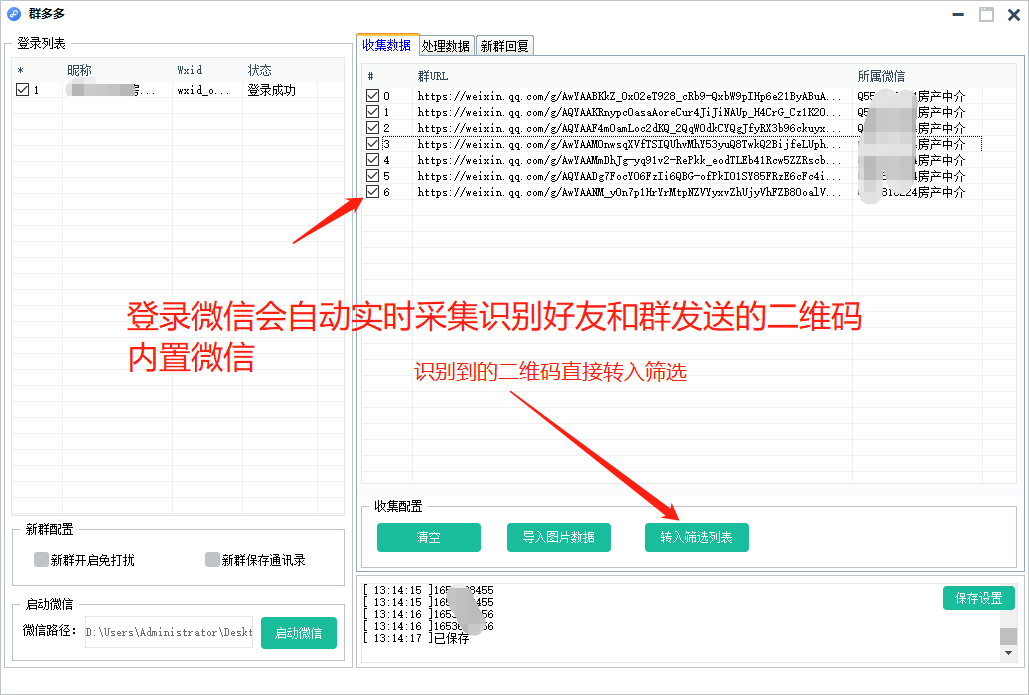Enable 新群保存通讯录 option
Screen dimensions: 1029x695
212,560
